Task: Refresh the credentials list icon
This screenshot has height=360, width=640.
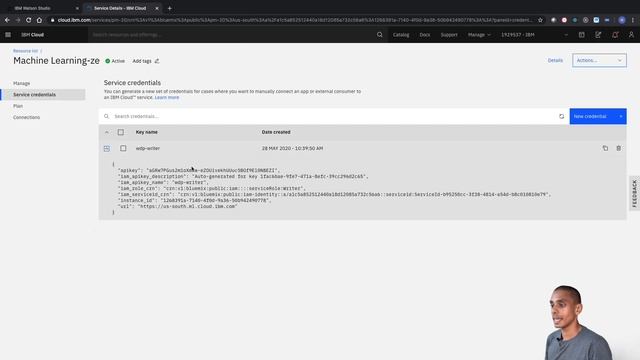Action: 562,116
